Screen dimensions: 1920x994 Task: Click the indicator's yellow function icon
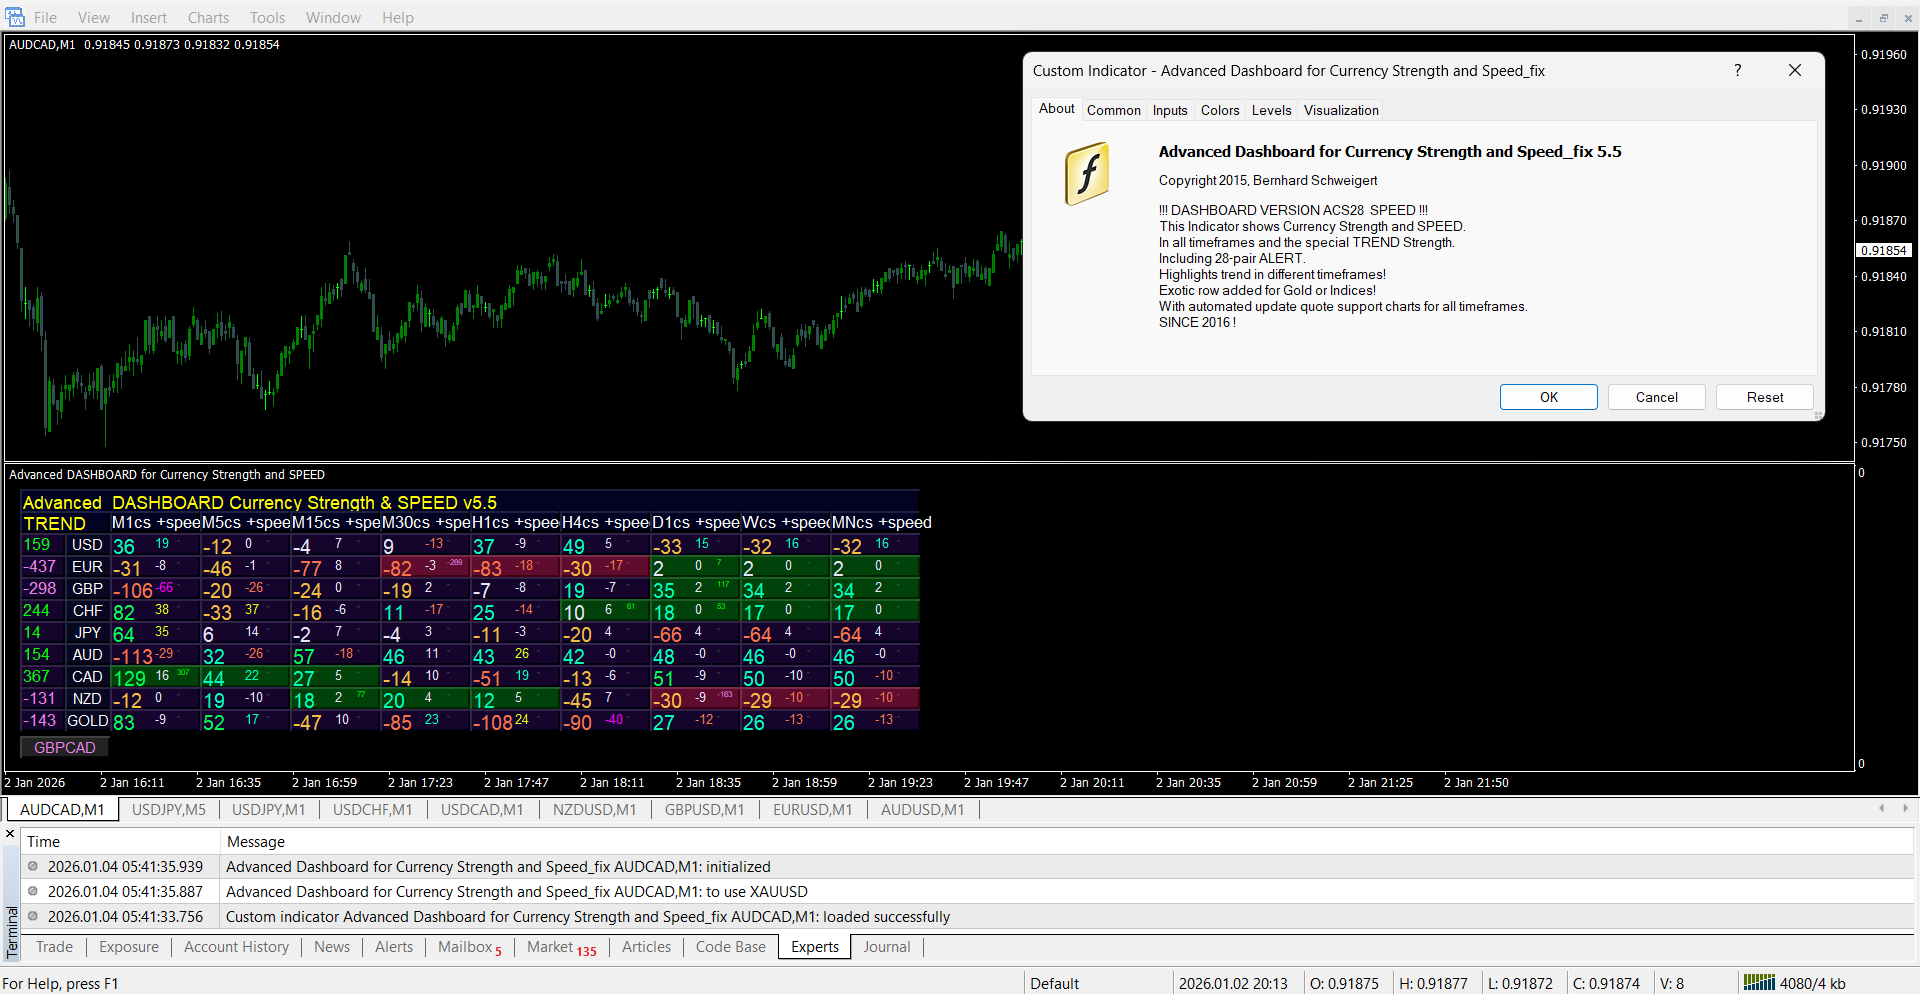pos(1087,174)
